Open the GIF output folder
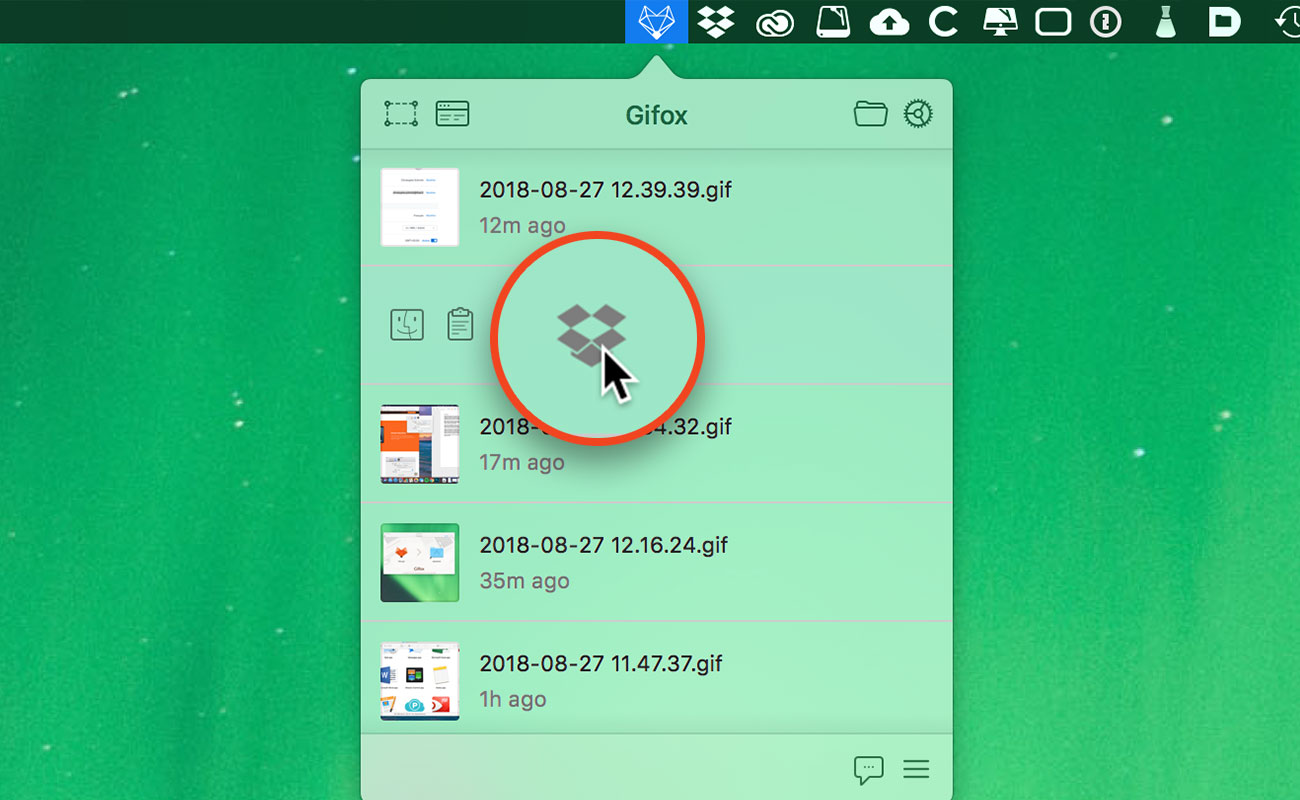 coord(870,114)
